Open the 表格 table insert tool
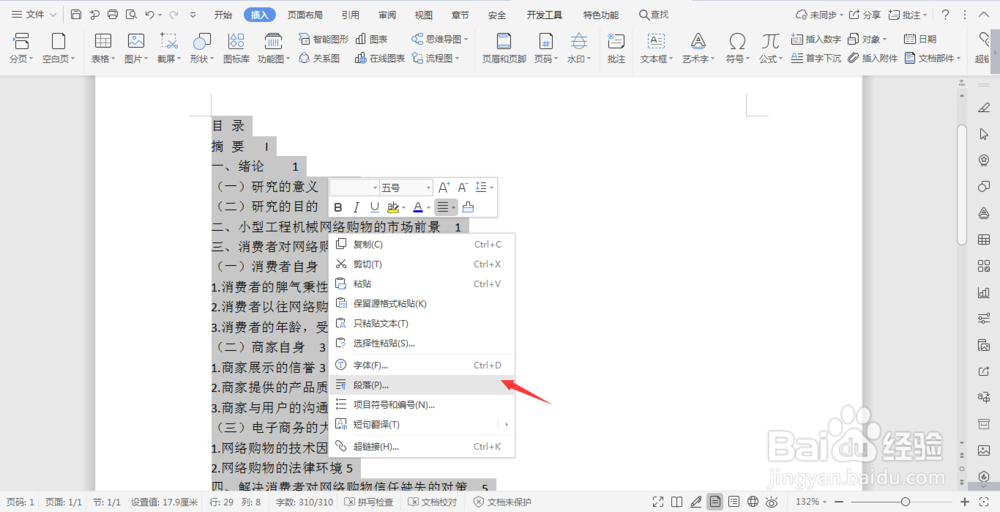This screenshot has width=1000, height=512. coord(103,48)
